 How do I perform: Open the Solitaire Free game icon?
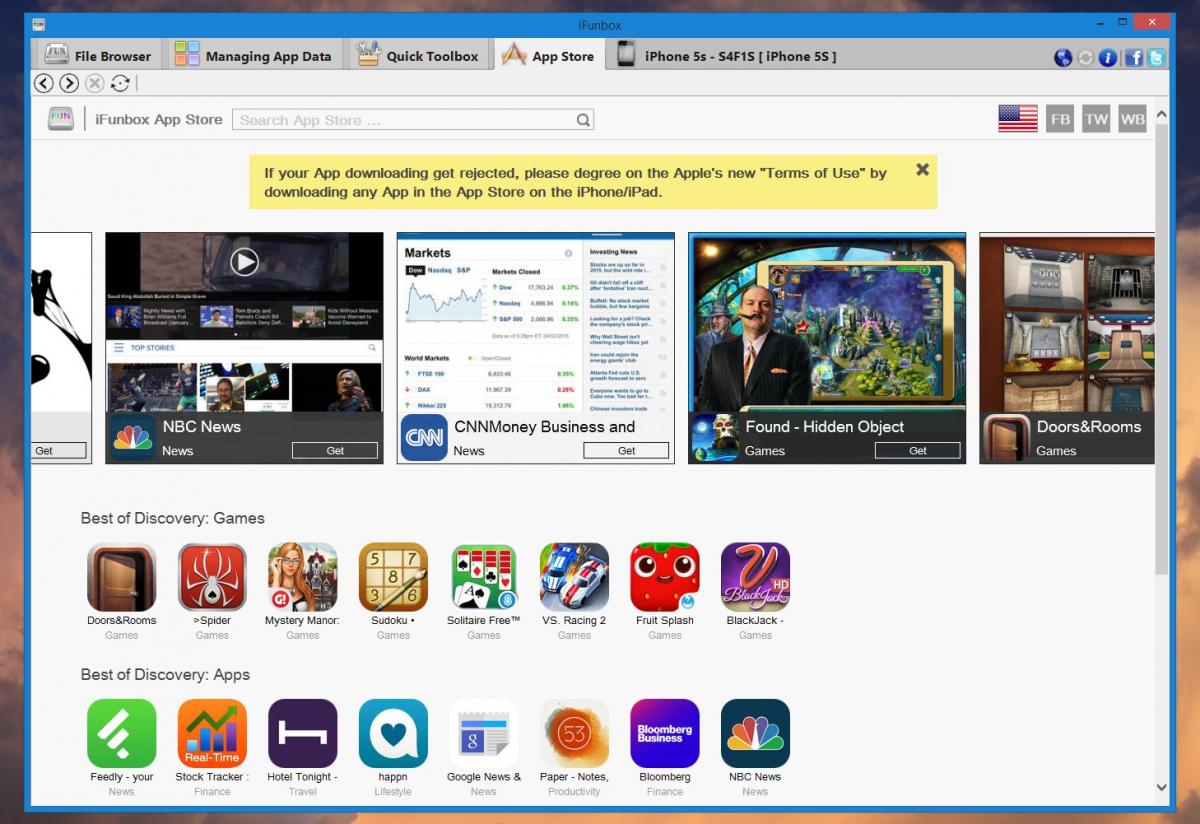484,577
